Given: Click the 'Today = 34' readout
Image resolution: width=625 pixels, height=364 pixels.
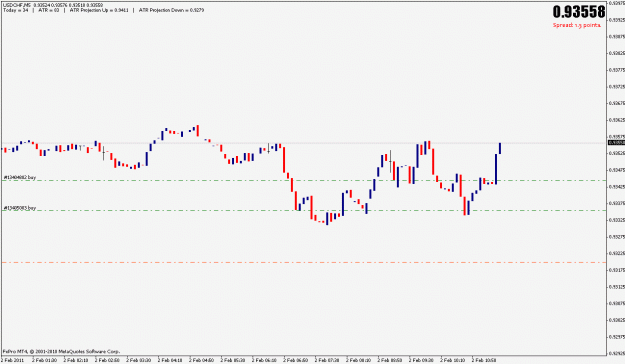Looking at the screenshot, I should tap(16, 10).
